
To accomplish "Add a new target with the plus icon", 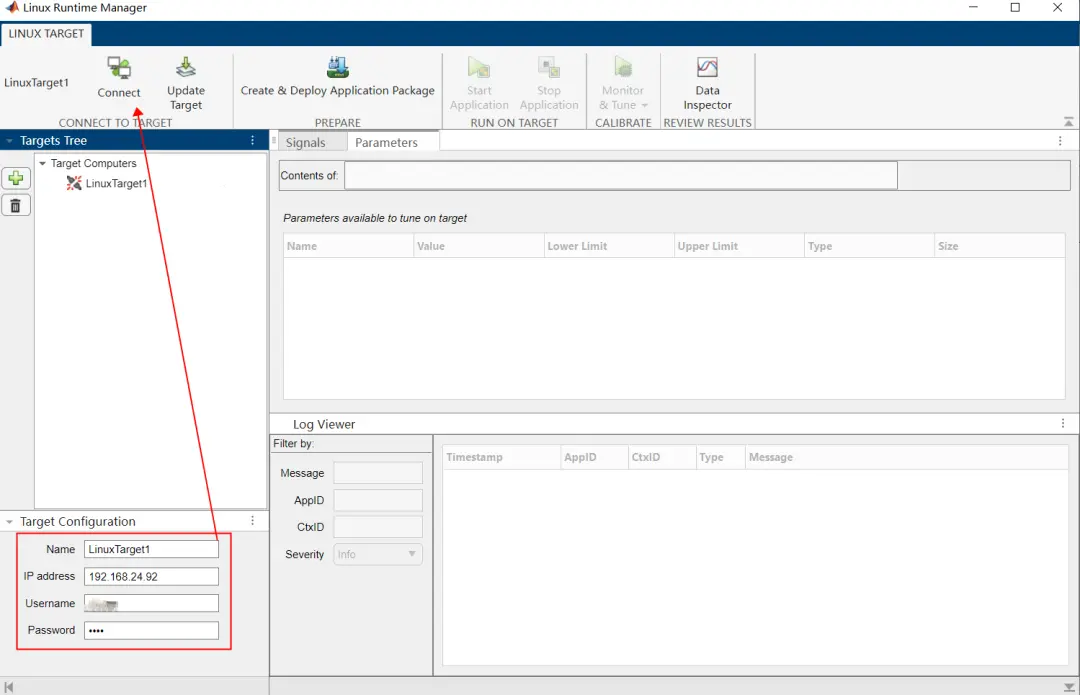I will pos(16,178).
